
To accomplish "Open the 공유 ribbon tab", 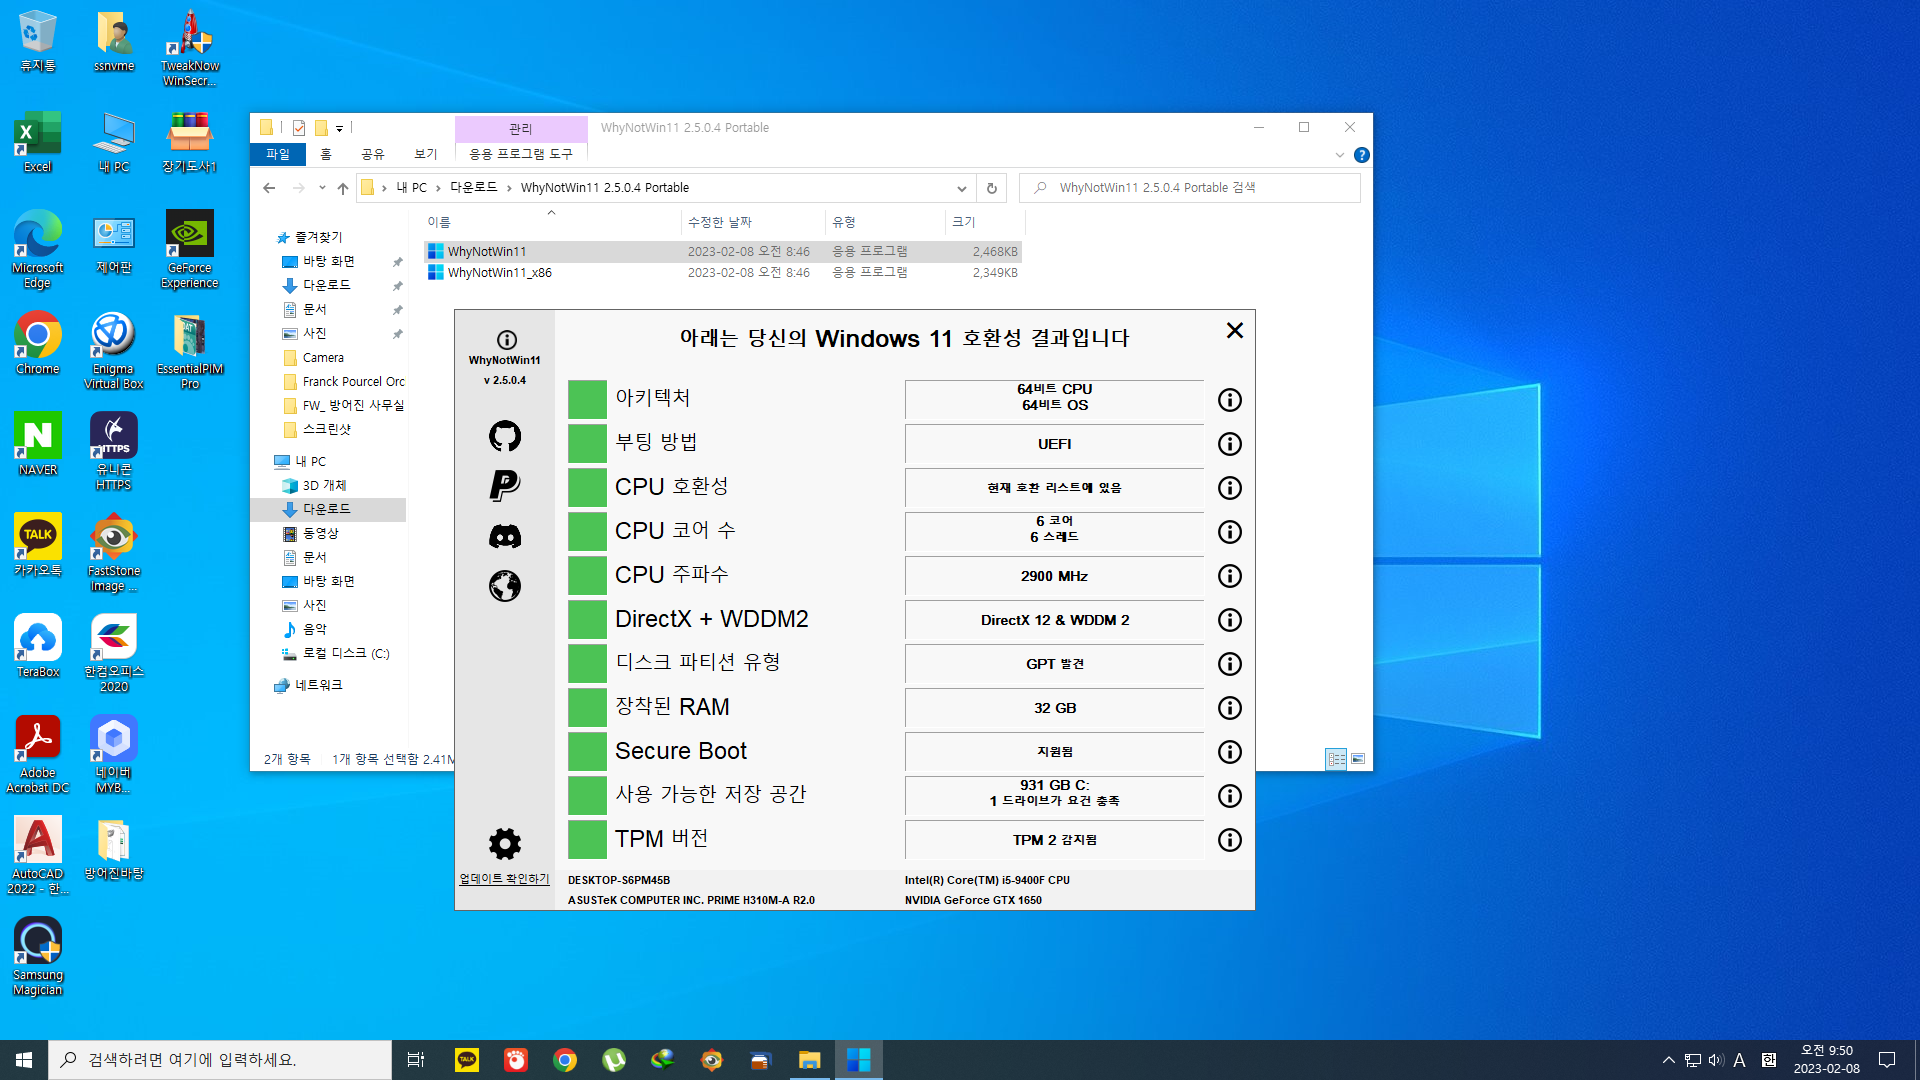I will pos(373,154).
